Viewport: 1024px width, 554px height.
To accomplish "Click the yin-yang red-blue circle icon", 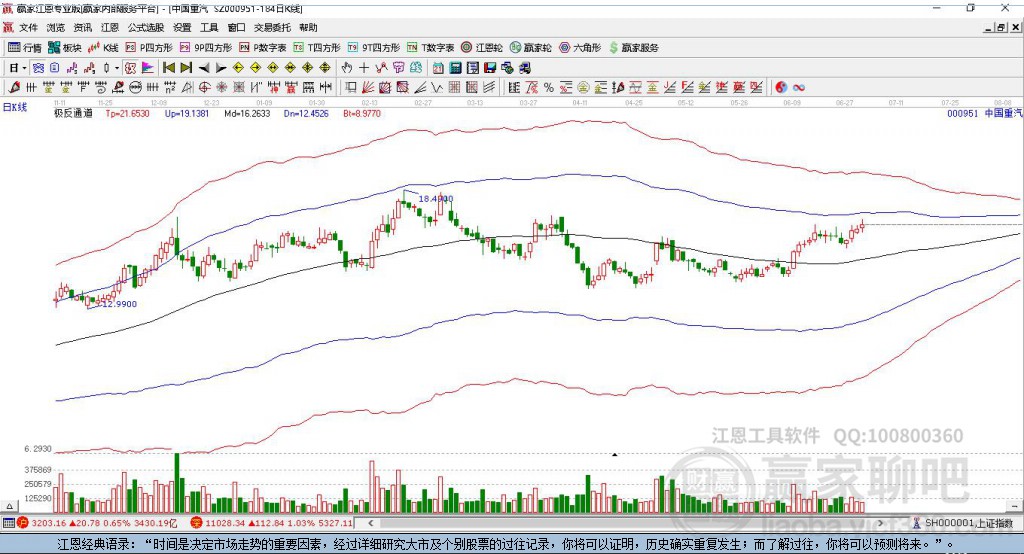I will [x=781, y=87].
